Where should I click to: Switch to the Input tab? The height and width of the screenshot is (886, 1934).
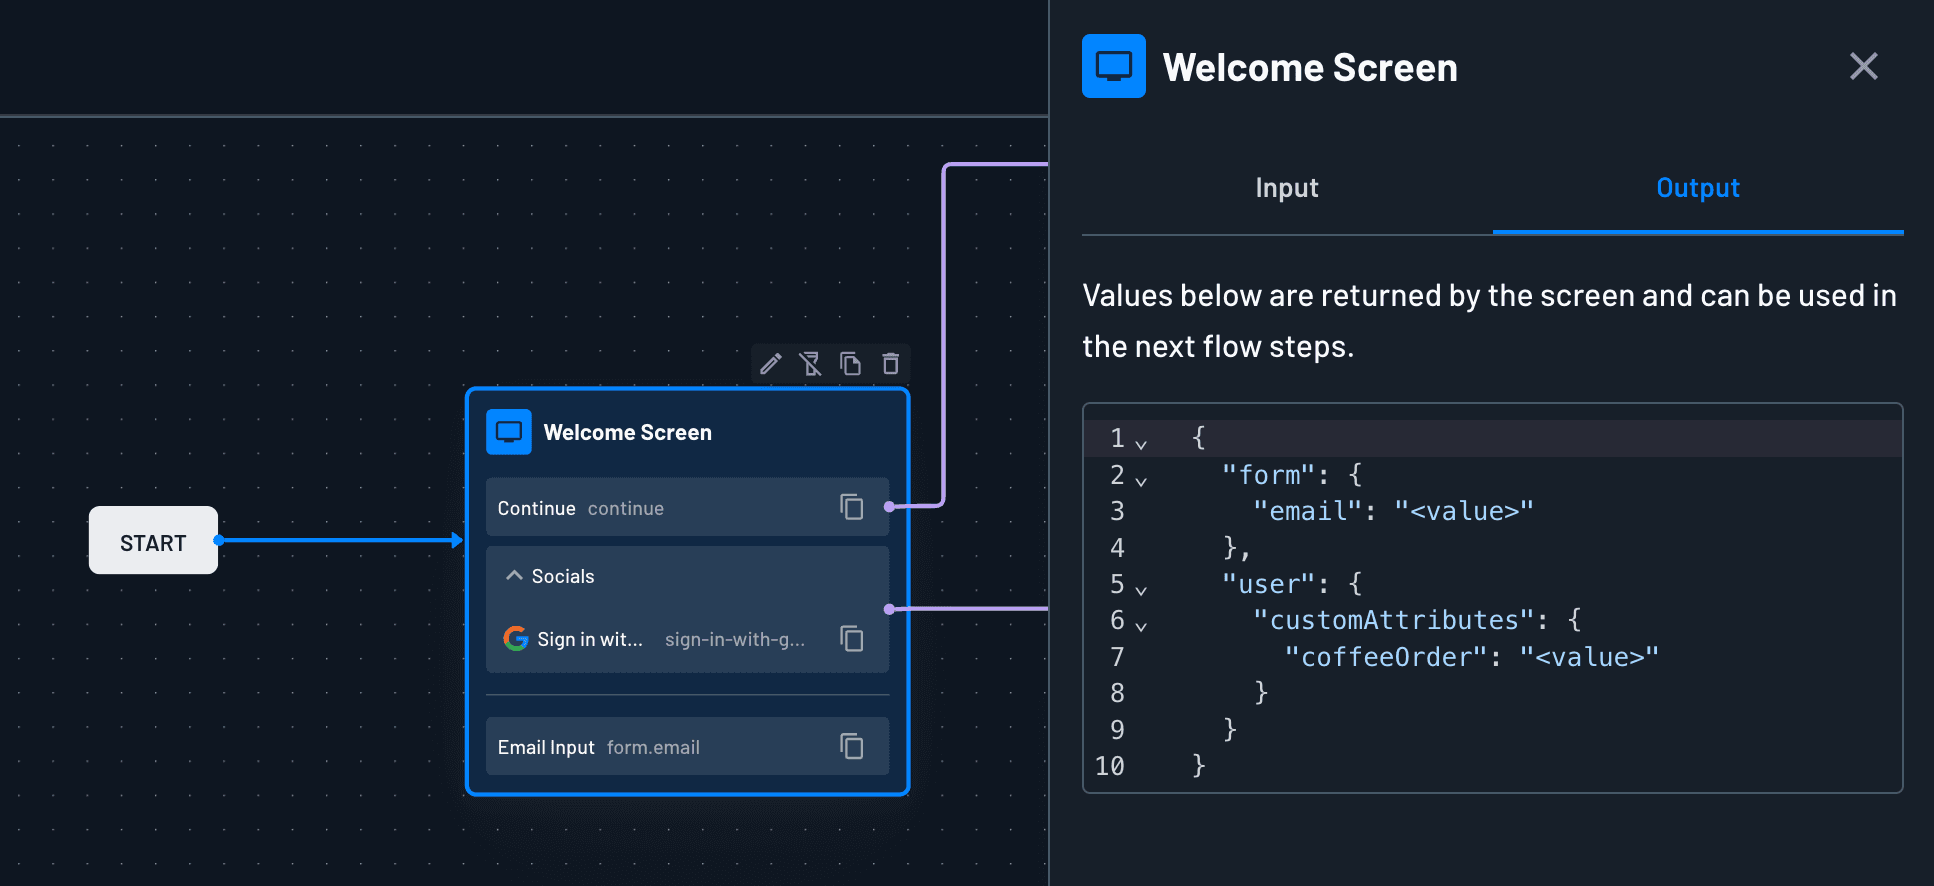coord(1287,188)
